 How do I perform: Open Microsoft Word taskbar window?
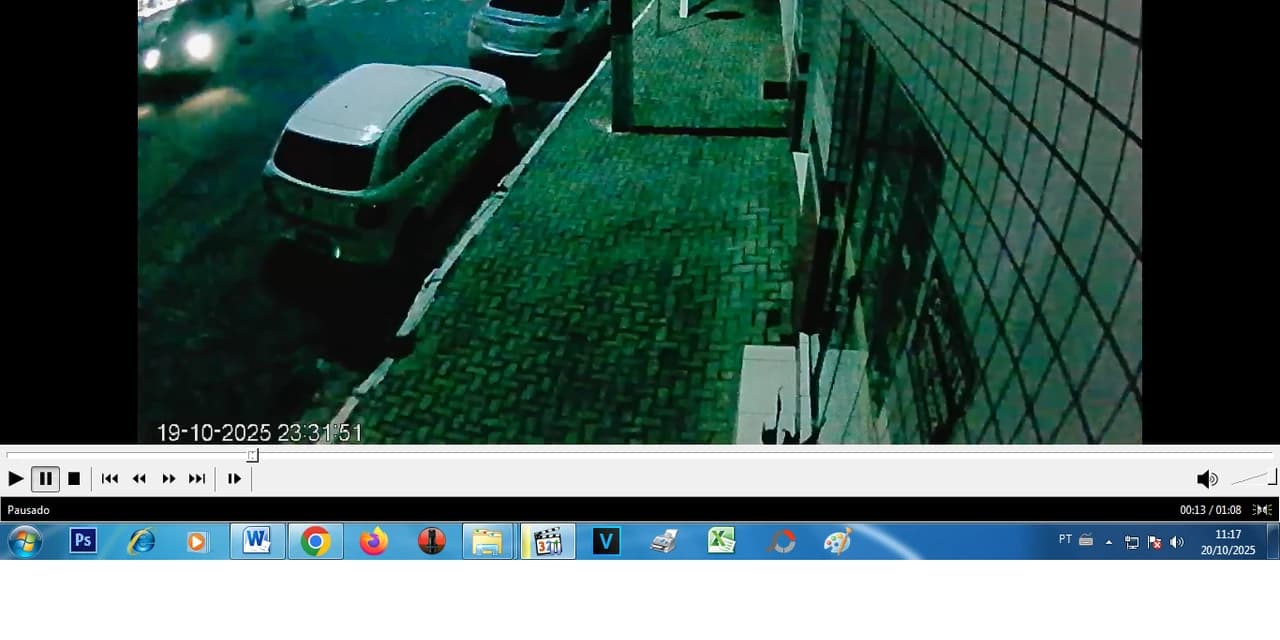point(257,541)
